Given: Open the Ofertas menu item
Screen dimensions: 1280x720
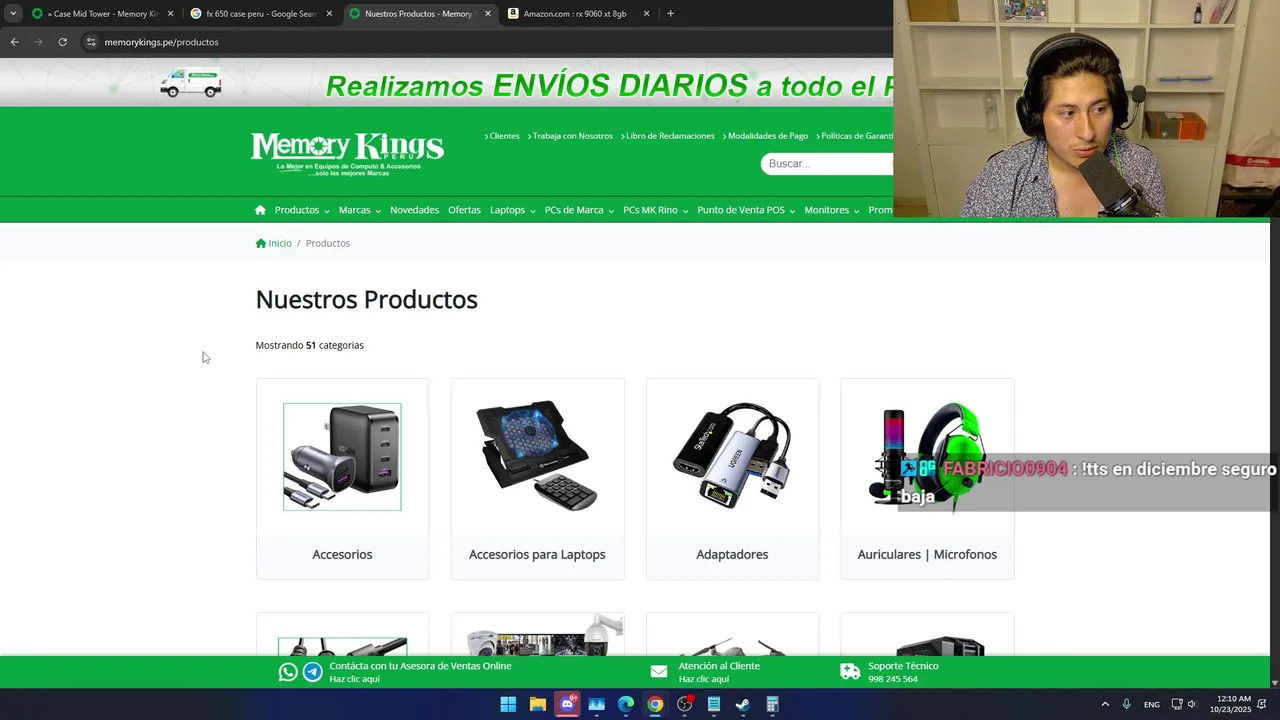Looking at the screenshot, I should pos(464,210).
